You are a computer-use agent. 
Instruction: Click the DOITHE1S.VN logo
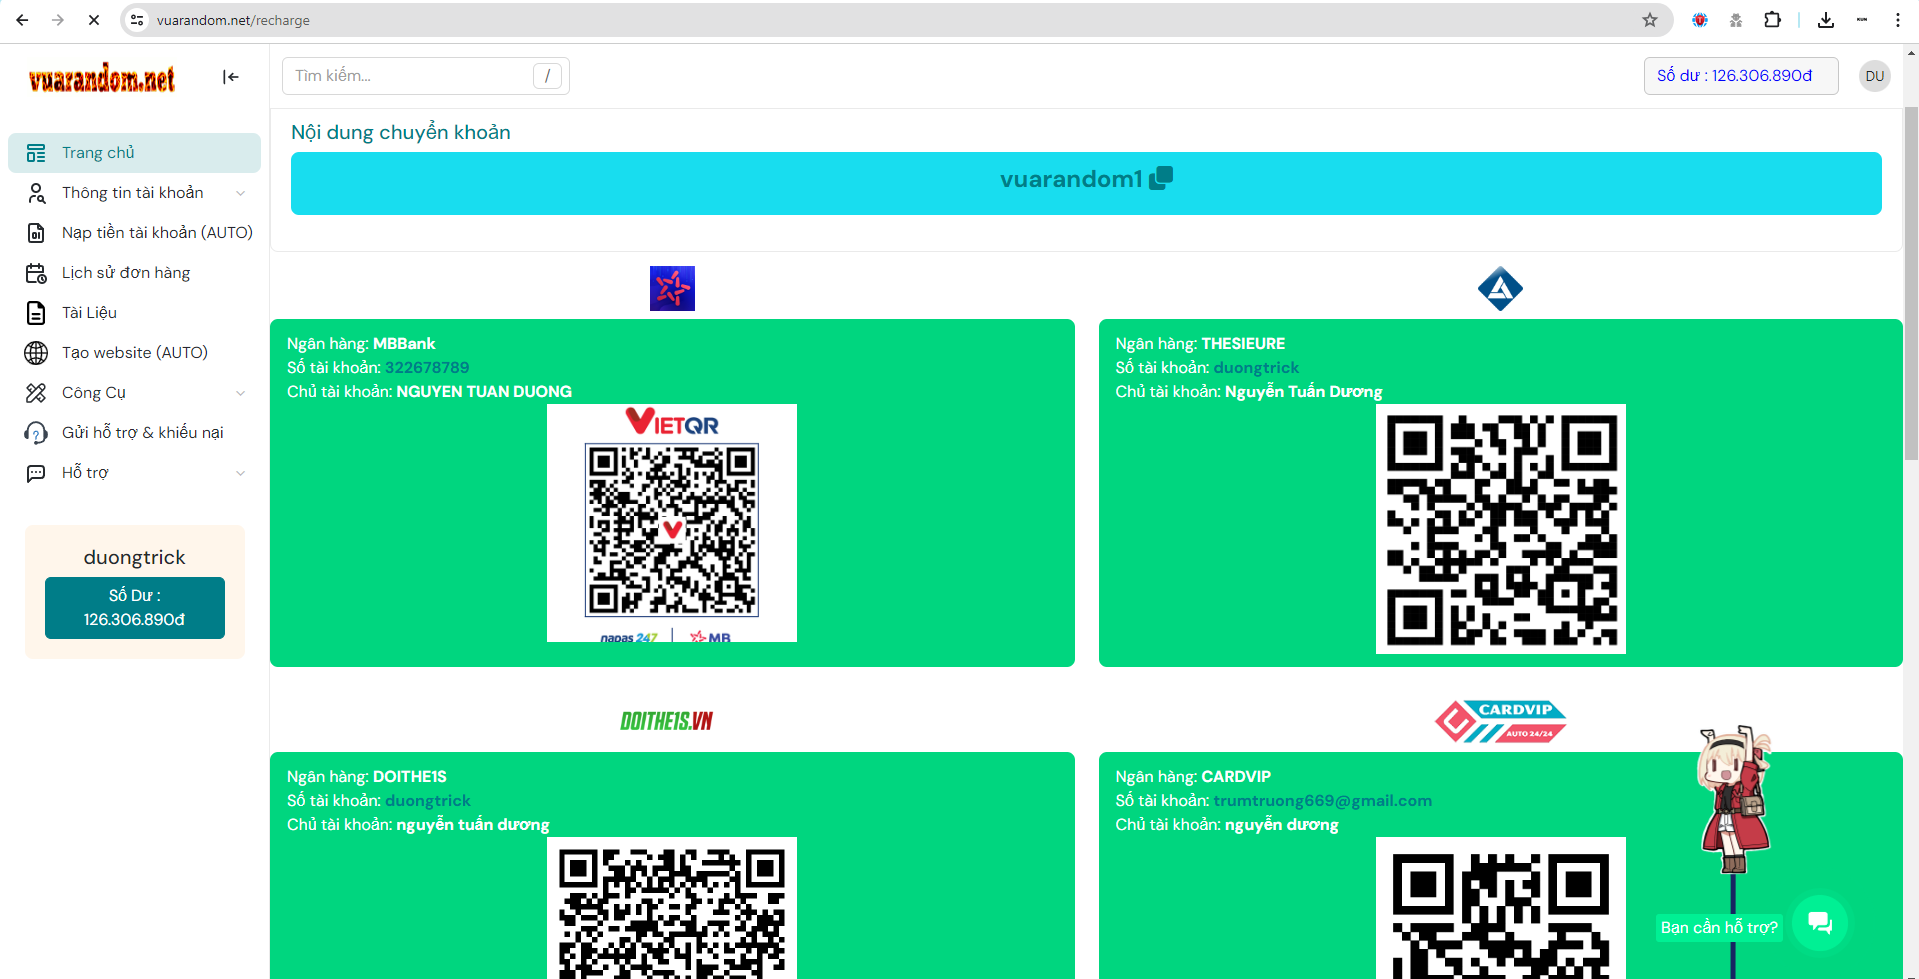click(666, 721)
